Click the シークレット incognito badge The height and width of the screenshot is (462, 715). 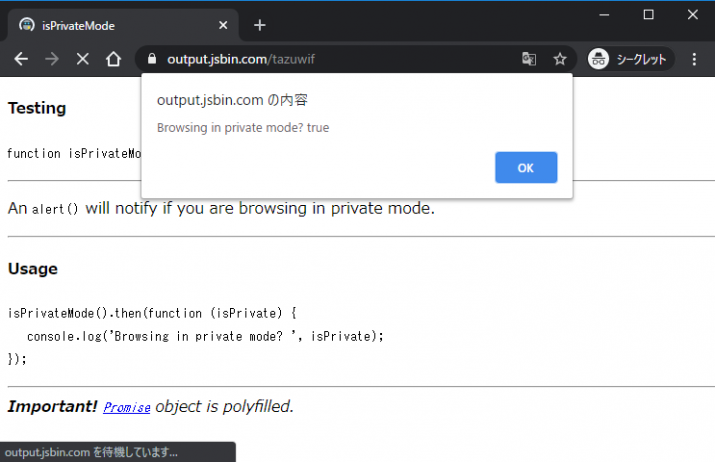pos(628,59)
